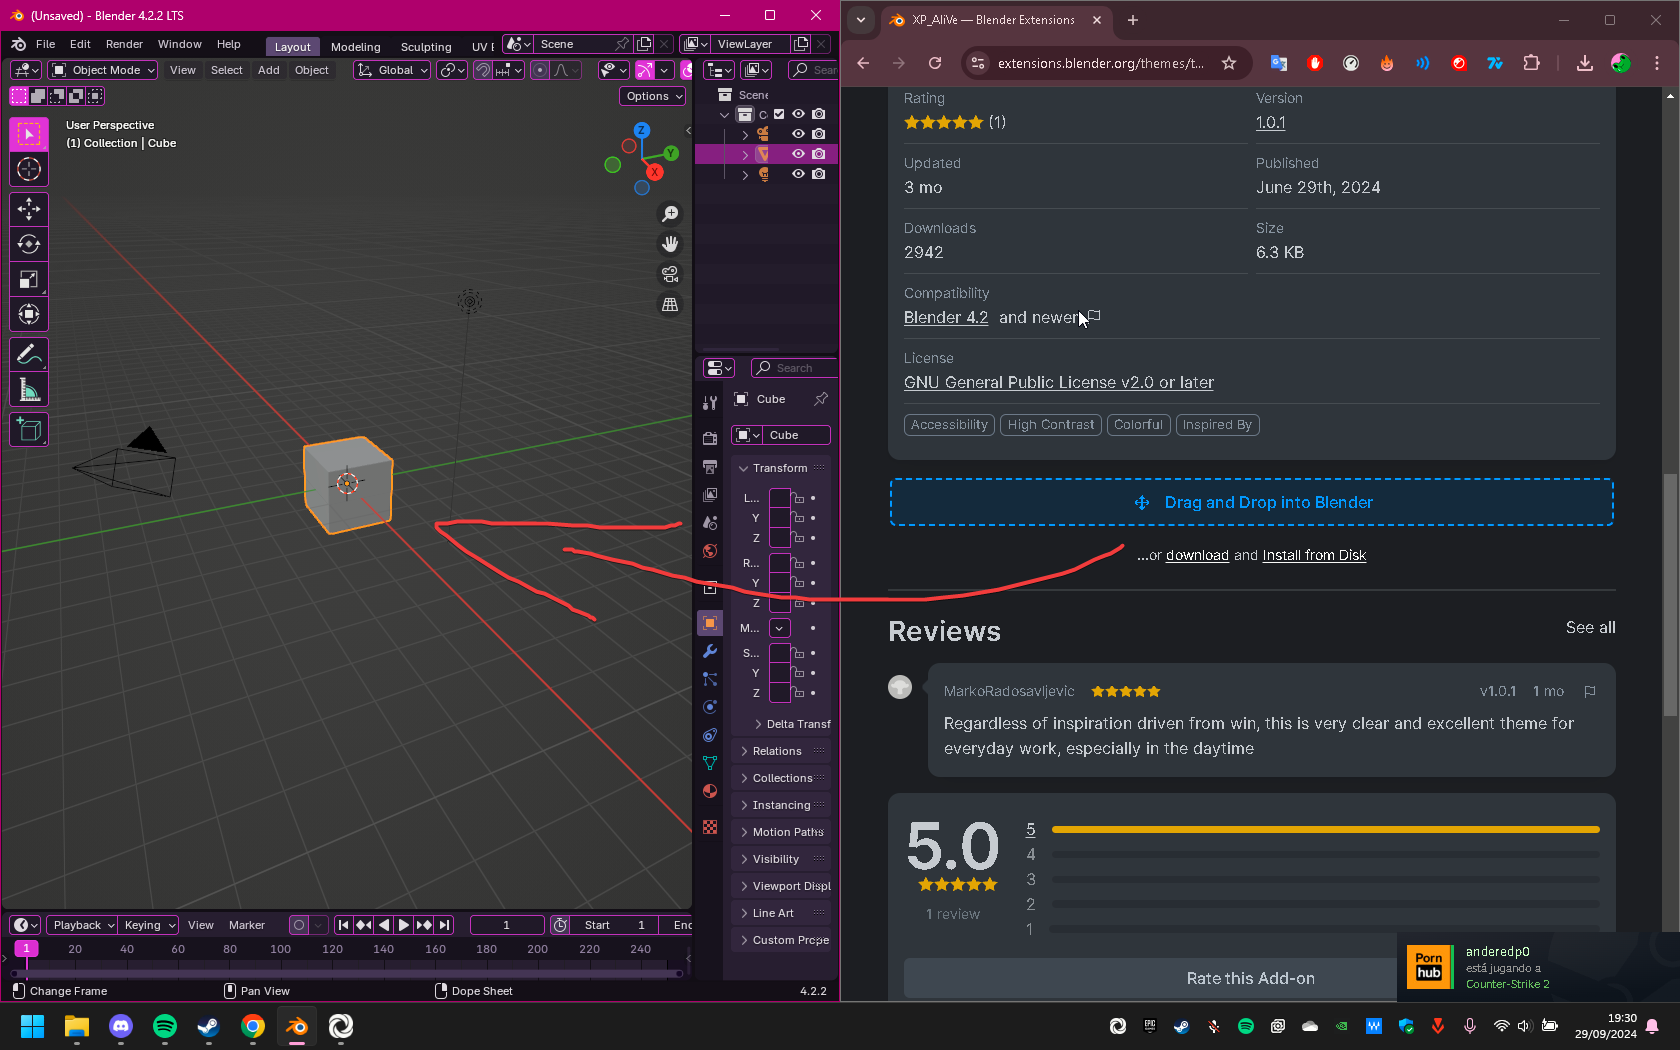Open the Tool properties tab (wrench and screwdriver)

710,402
